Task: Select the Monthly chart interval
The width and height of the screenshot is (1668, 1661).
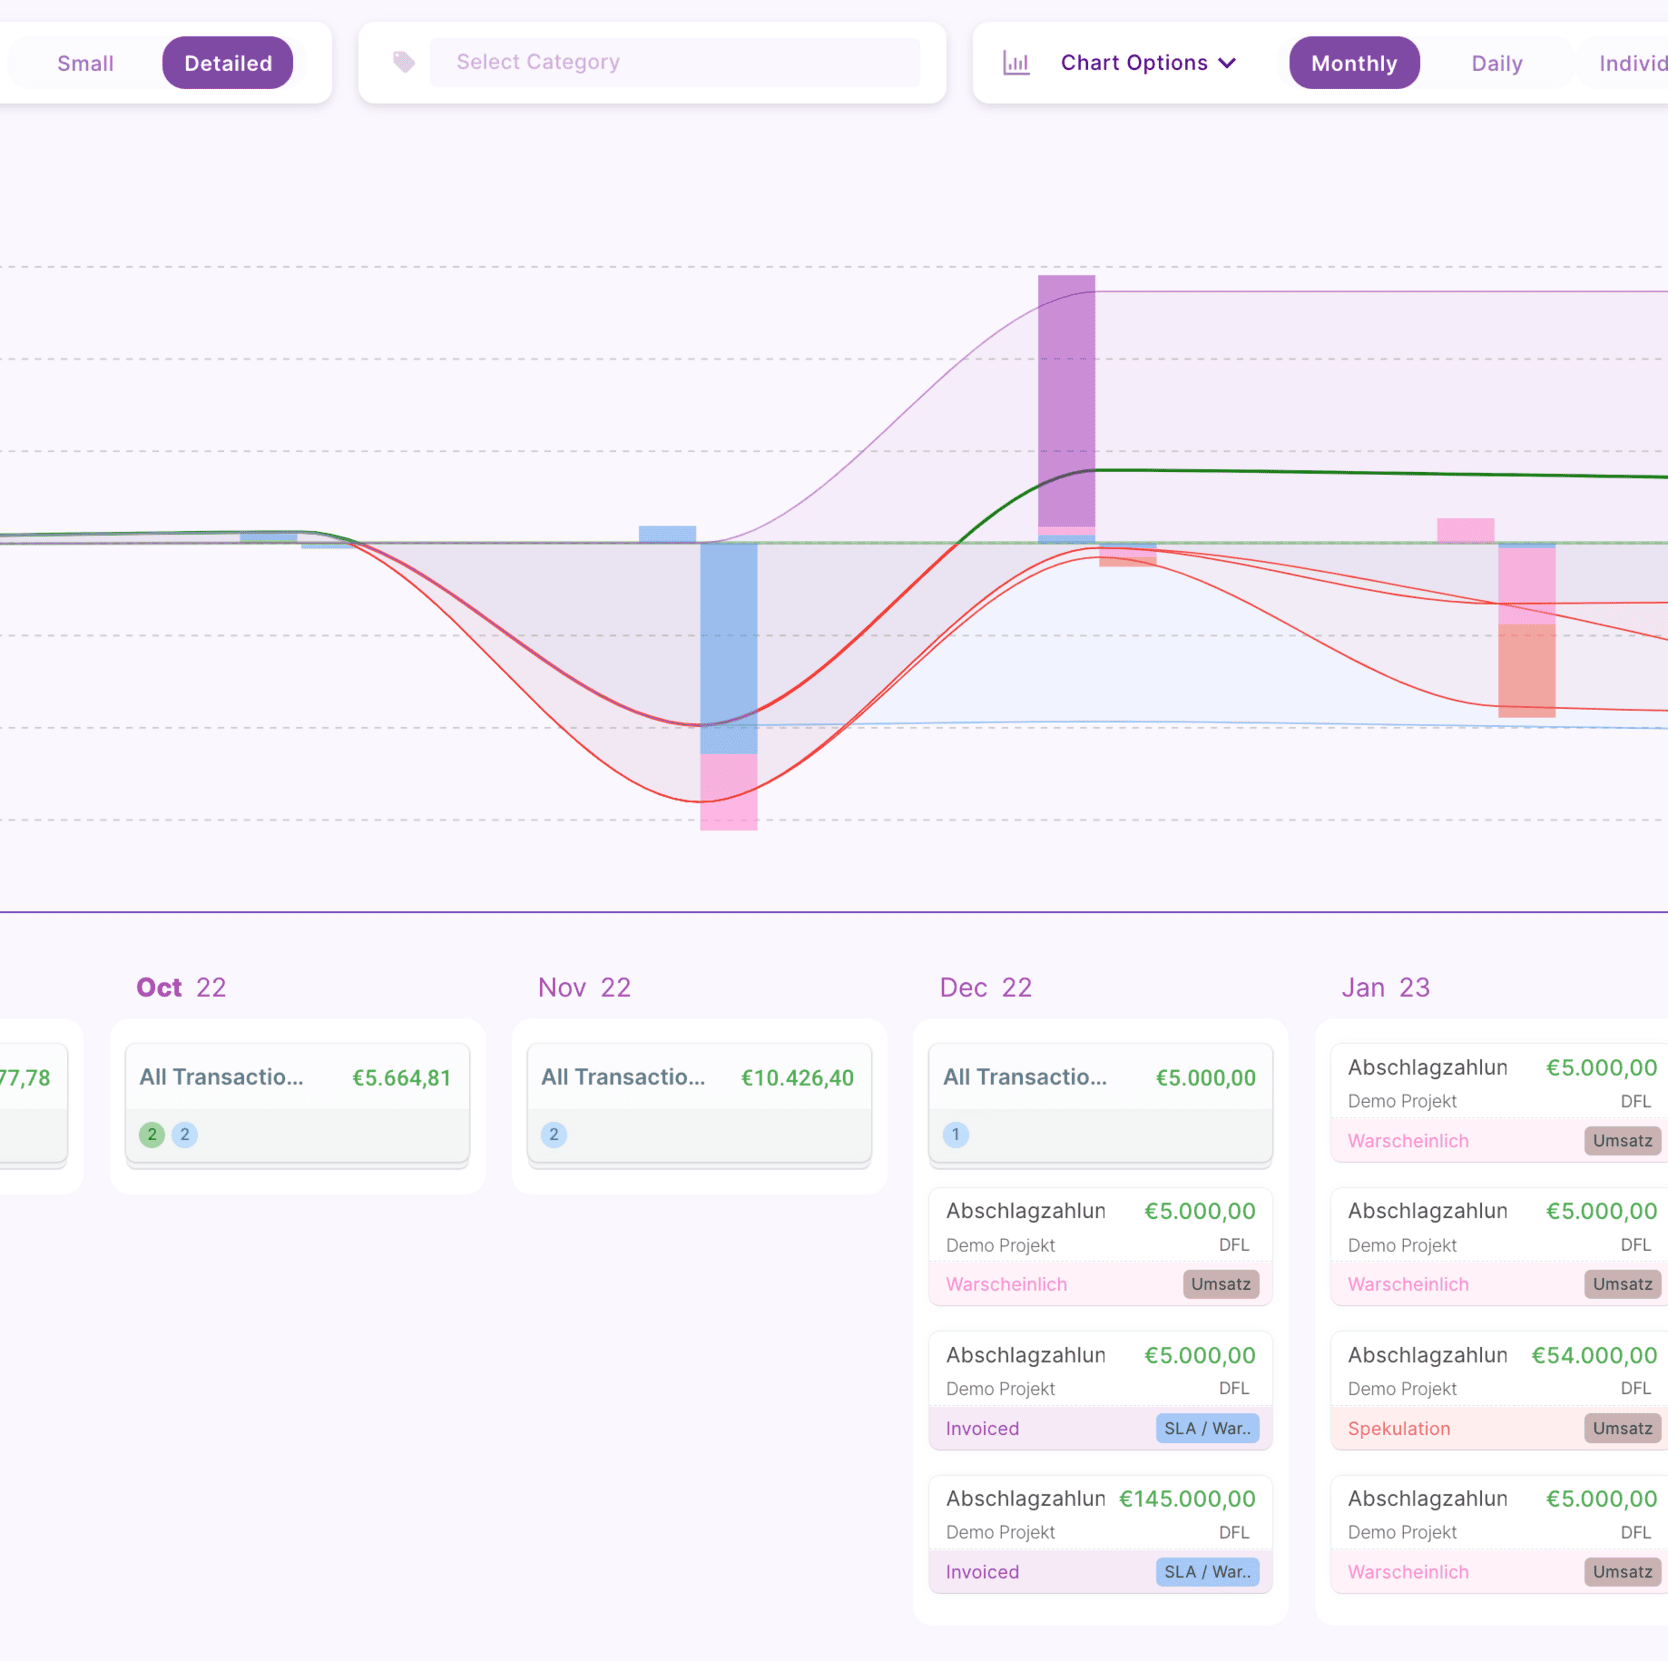Action: (x=1353, y=63)
